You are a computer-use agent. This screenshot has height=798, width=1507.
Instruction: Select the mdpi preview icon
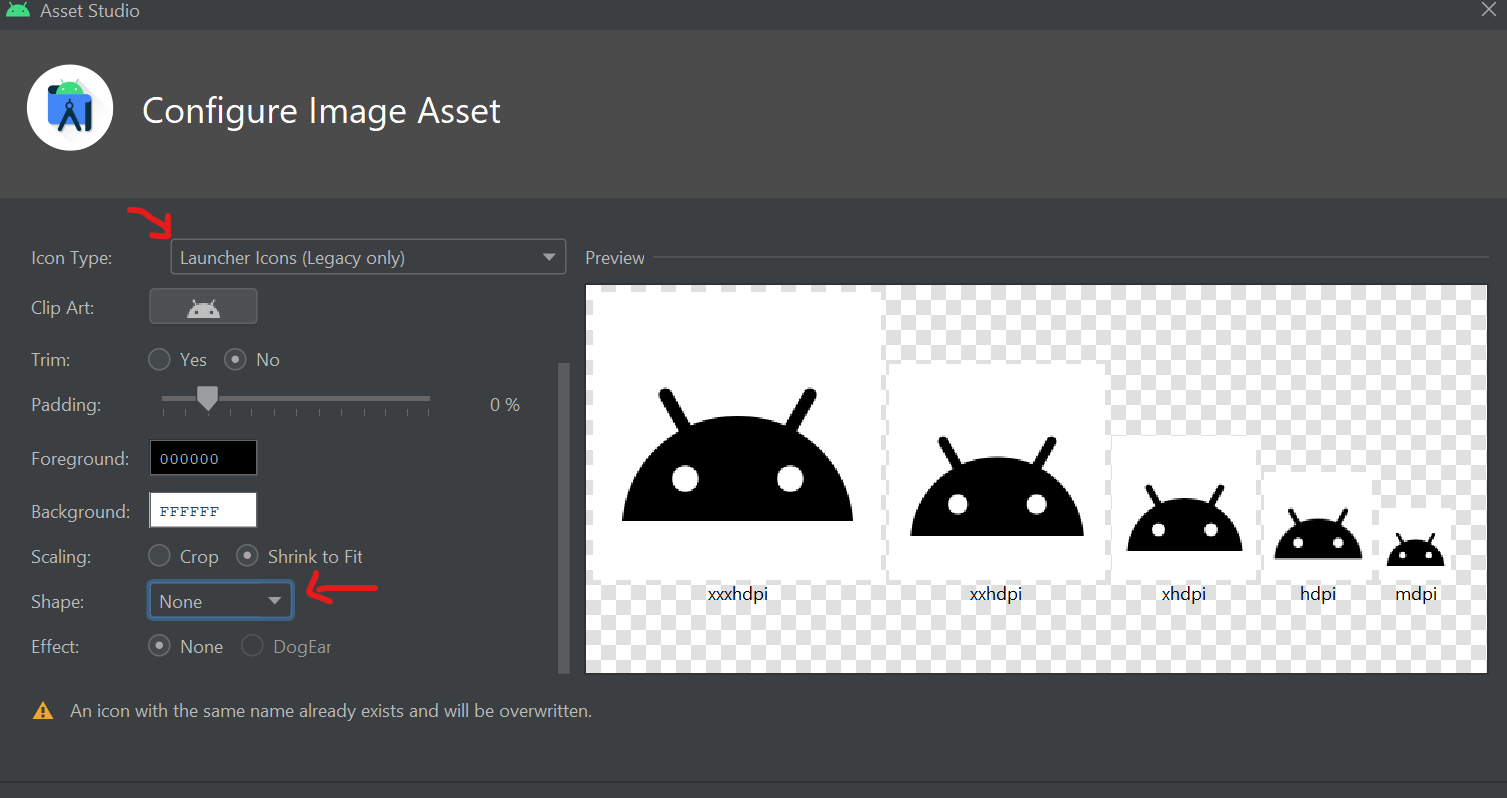click(x=1415, y=540)
